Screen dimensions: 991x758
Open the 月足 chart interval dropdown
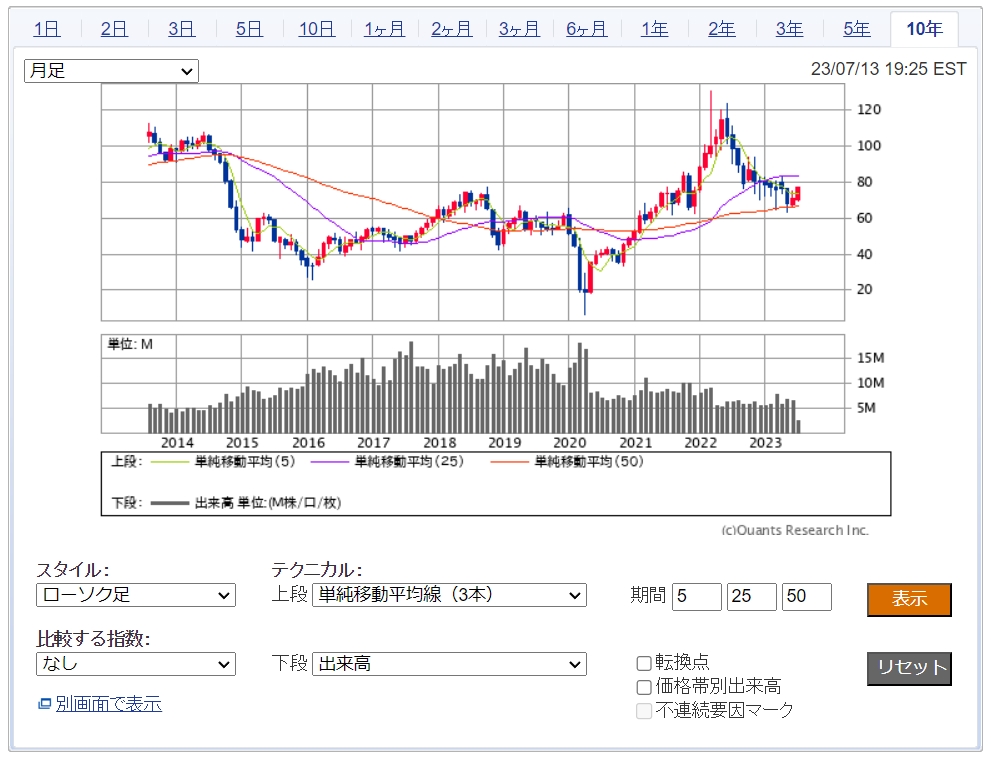[x=111, y=71]
